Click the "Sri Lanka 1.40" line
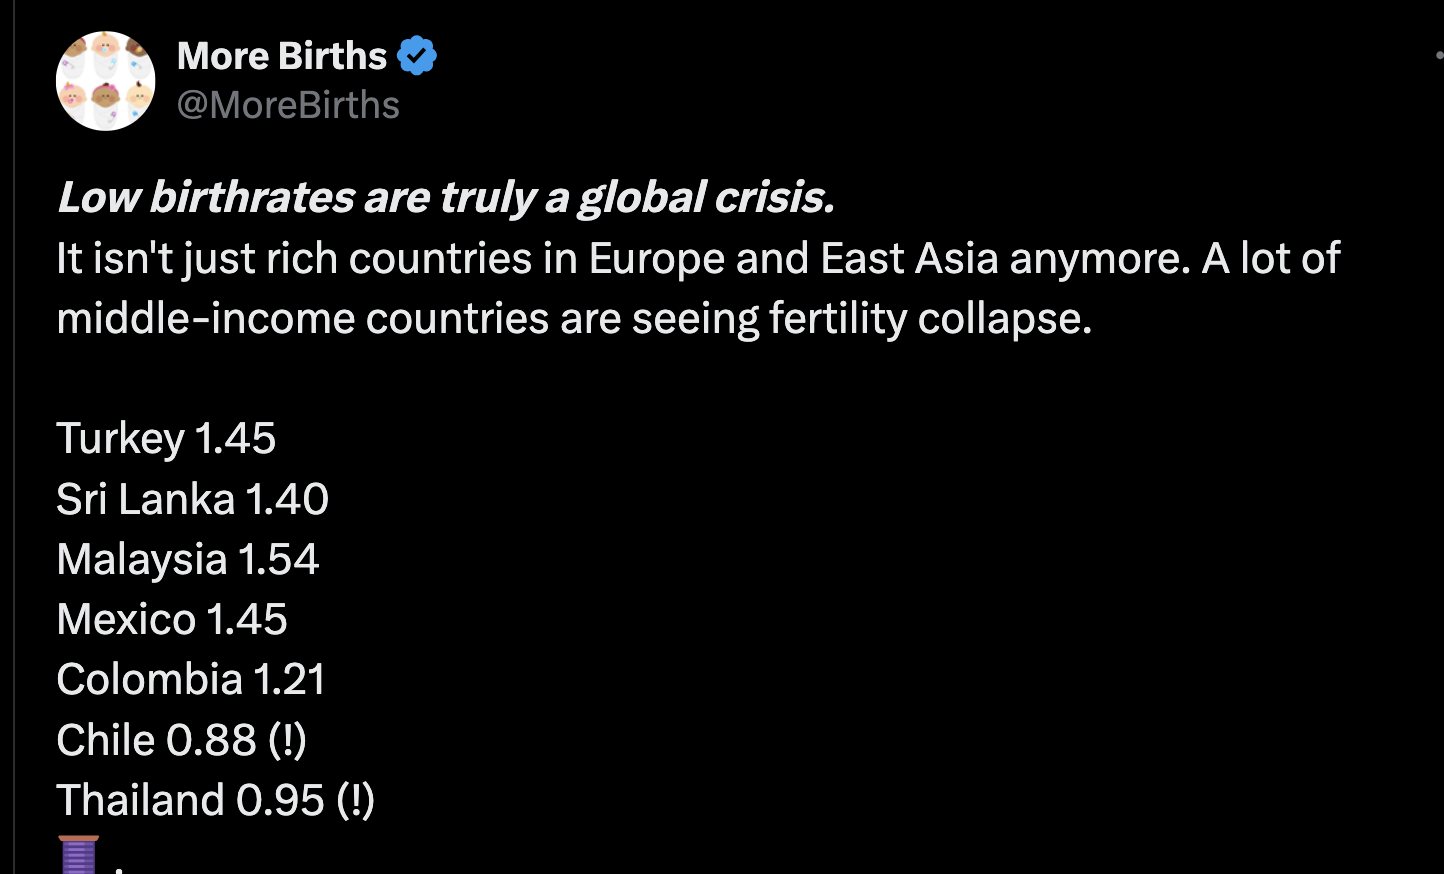The width and height of the screenshot is (1444, 874). (x=192, y=498)
